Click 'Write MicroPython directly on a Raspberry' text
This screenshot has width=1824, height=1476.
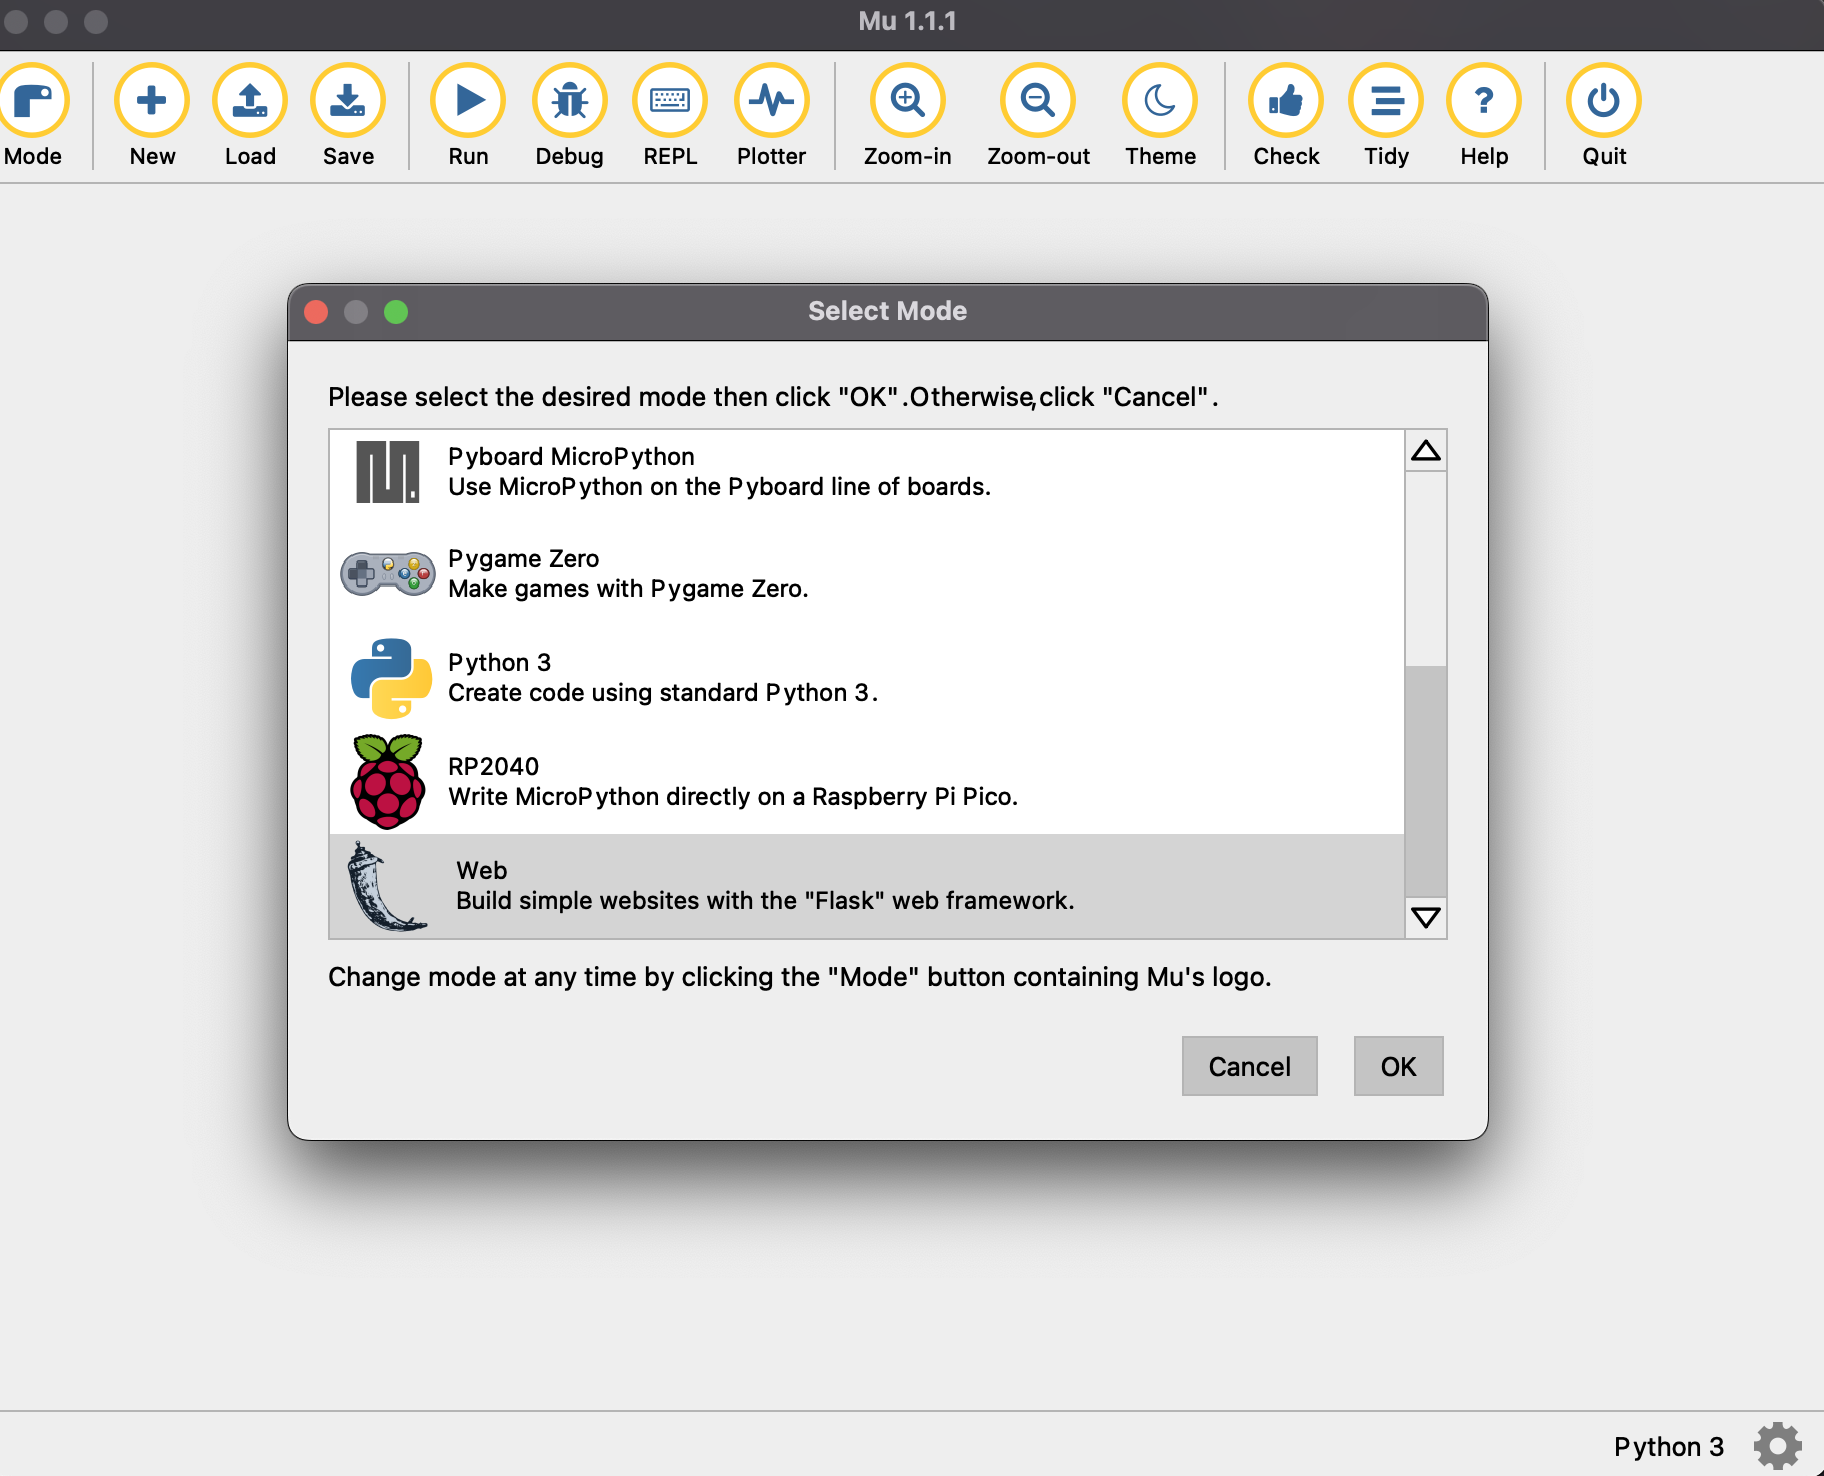coord(733,797)
